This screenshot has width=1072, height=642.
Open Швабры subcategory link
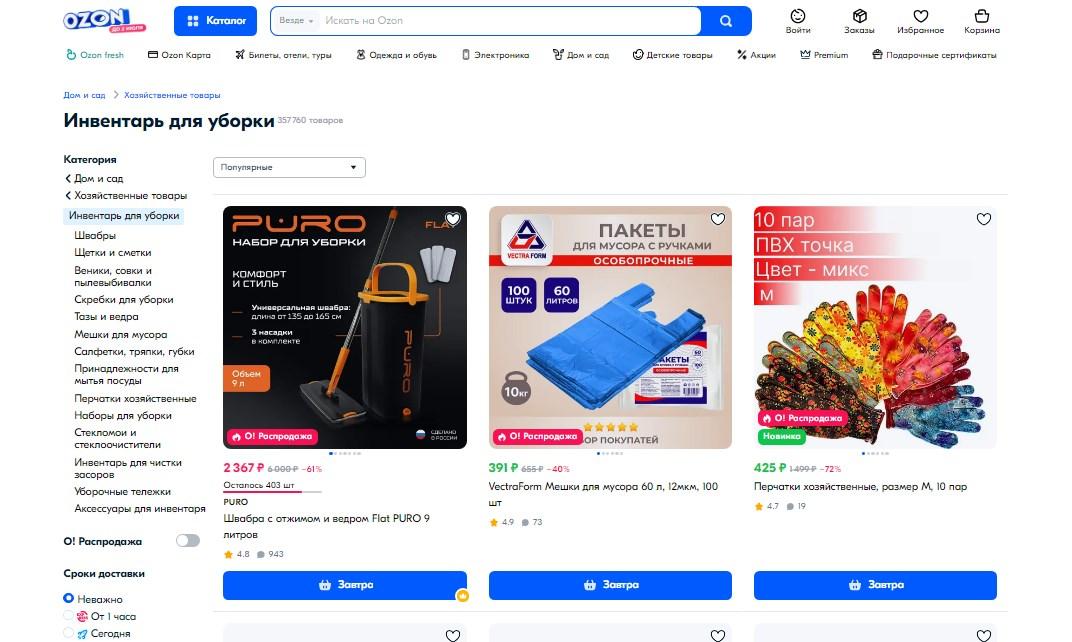pyautogui.click(x=95, y=235)
